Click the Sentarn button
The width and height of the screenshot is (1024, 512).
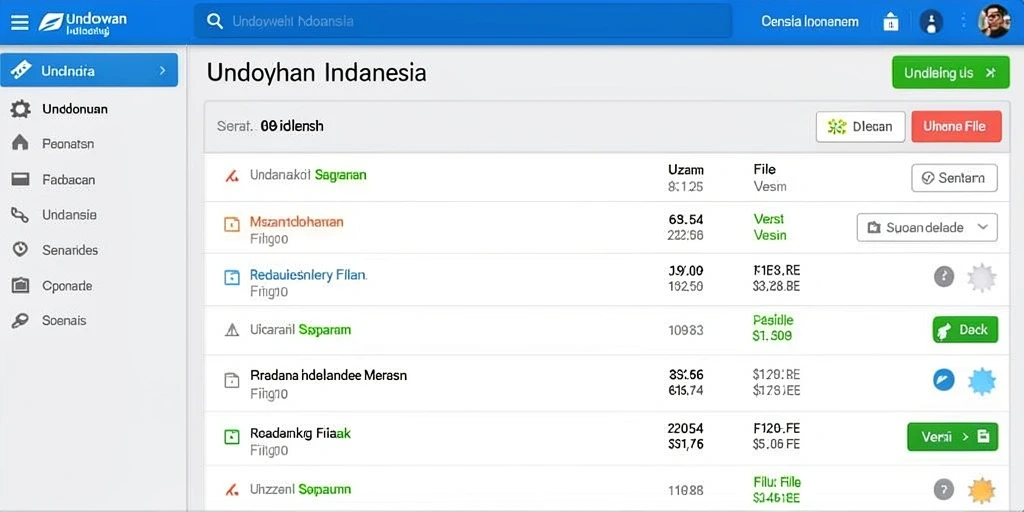954,178
